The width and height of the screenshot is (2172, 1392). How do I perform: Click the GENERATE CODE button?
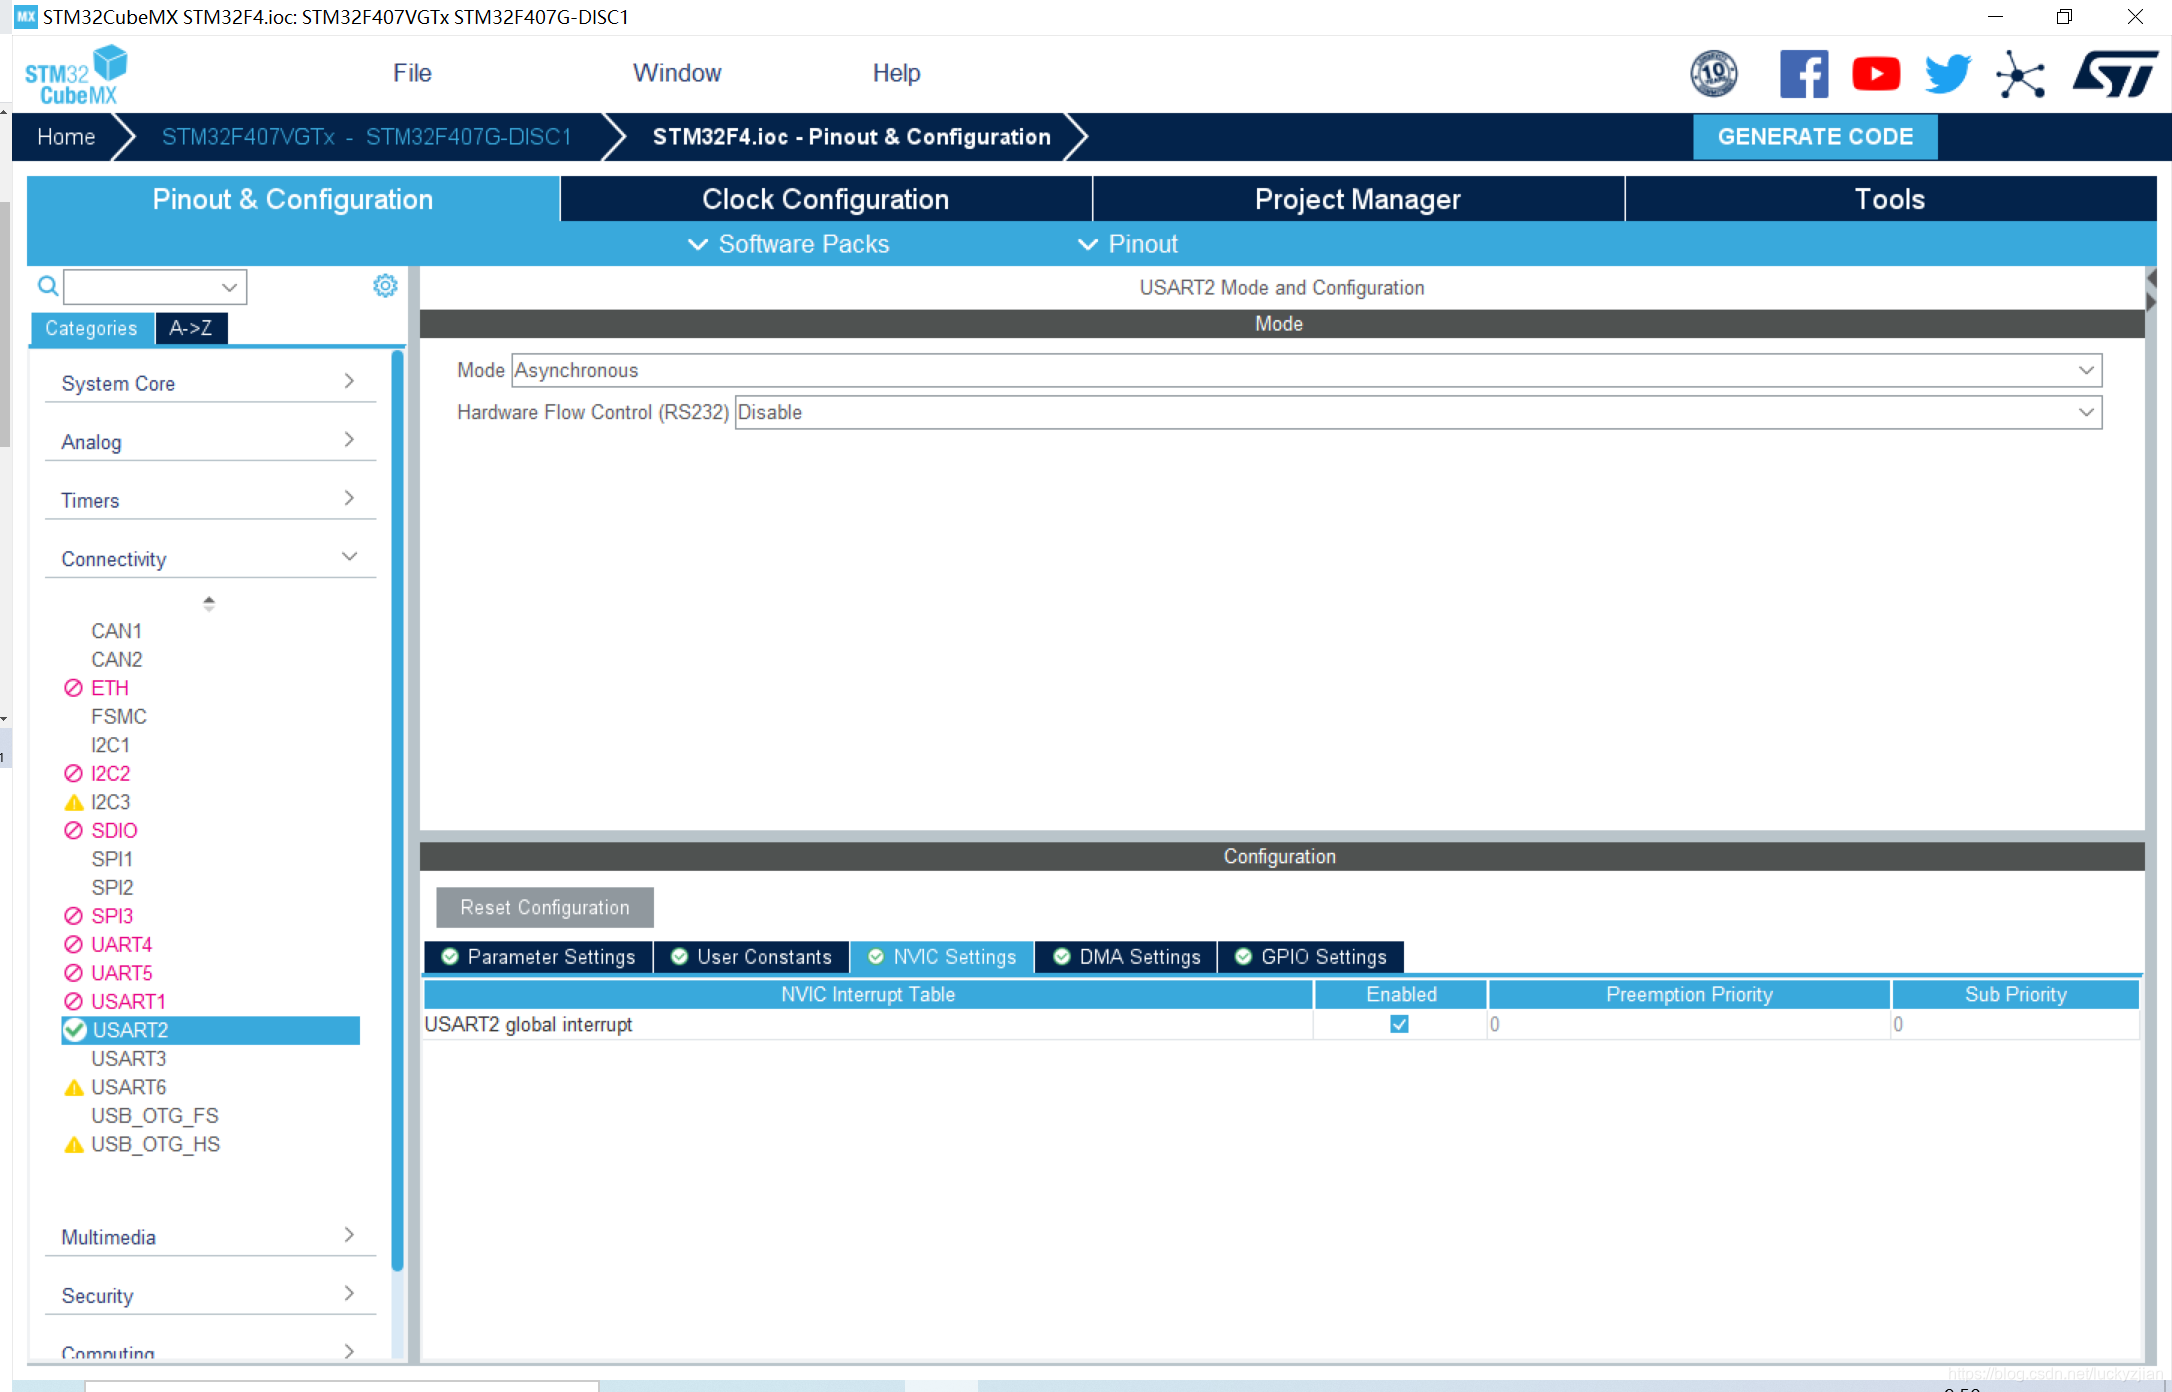[1814, 137]
